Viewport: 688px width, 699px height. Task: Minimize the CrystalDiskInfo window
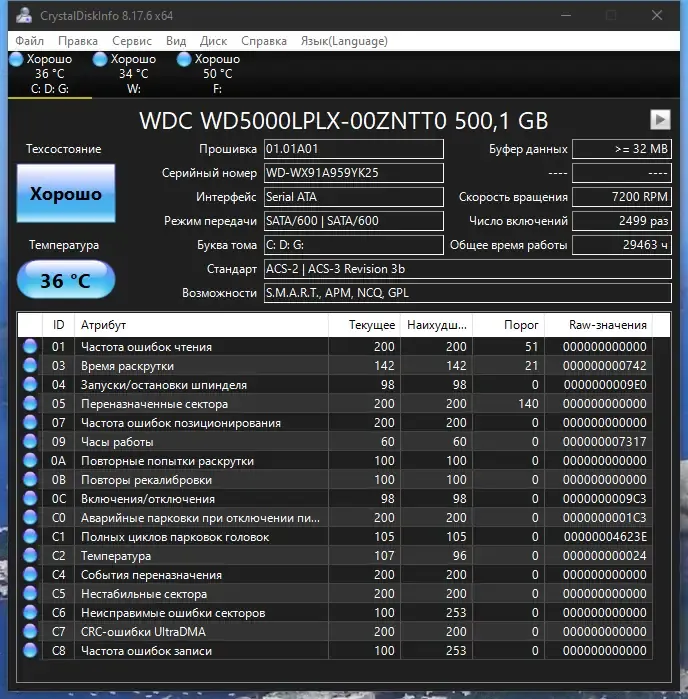(566, 15)
